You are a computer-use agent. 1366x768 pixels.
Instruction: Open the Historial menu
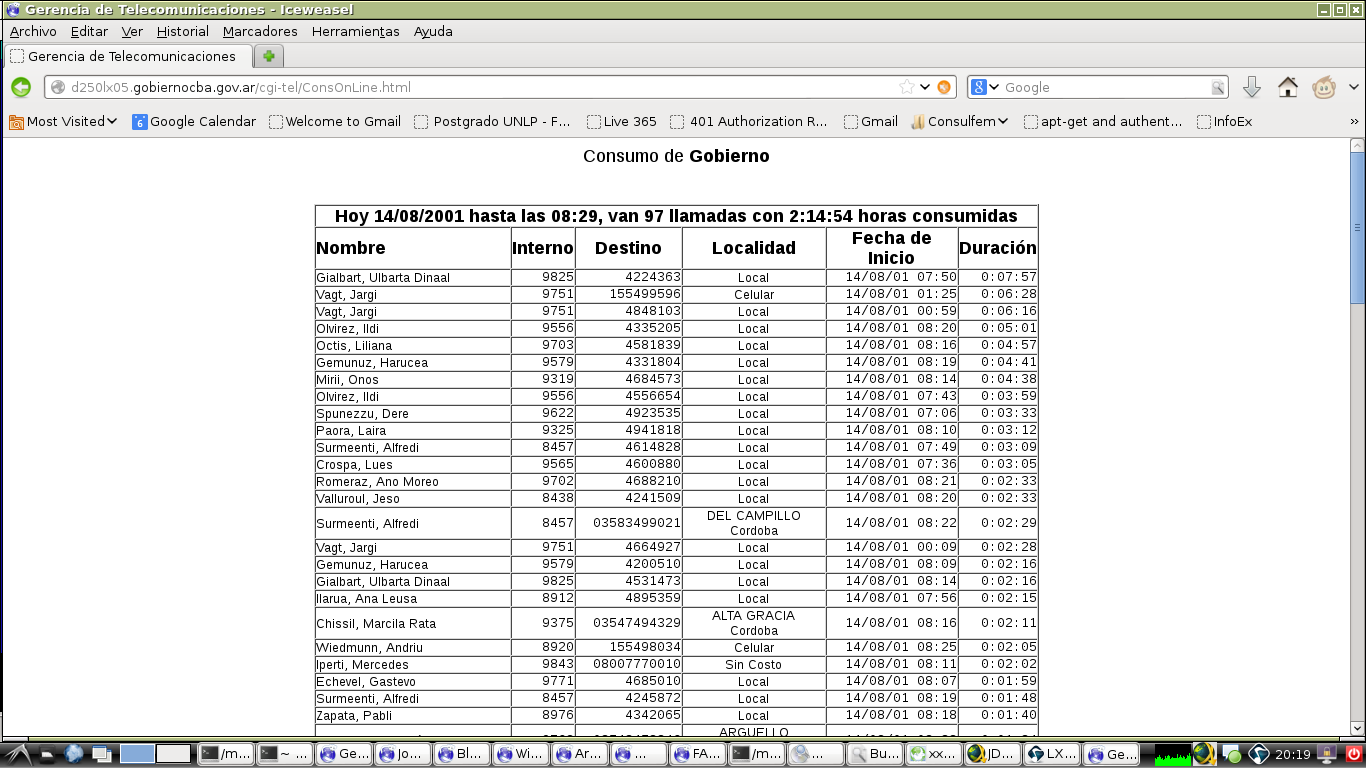pos(183,31)
